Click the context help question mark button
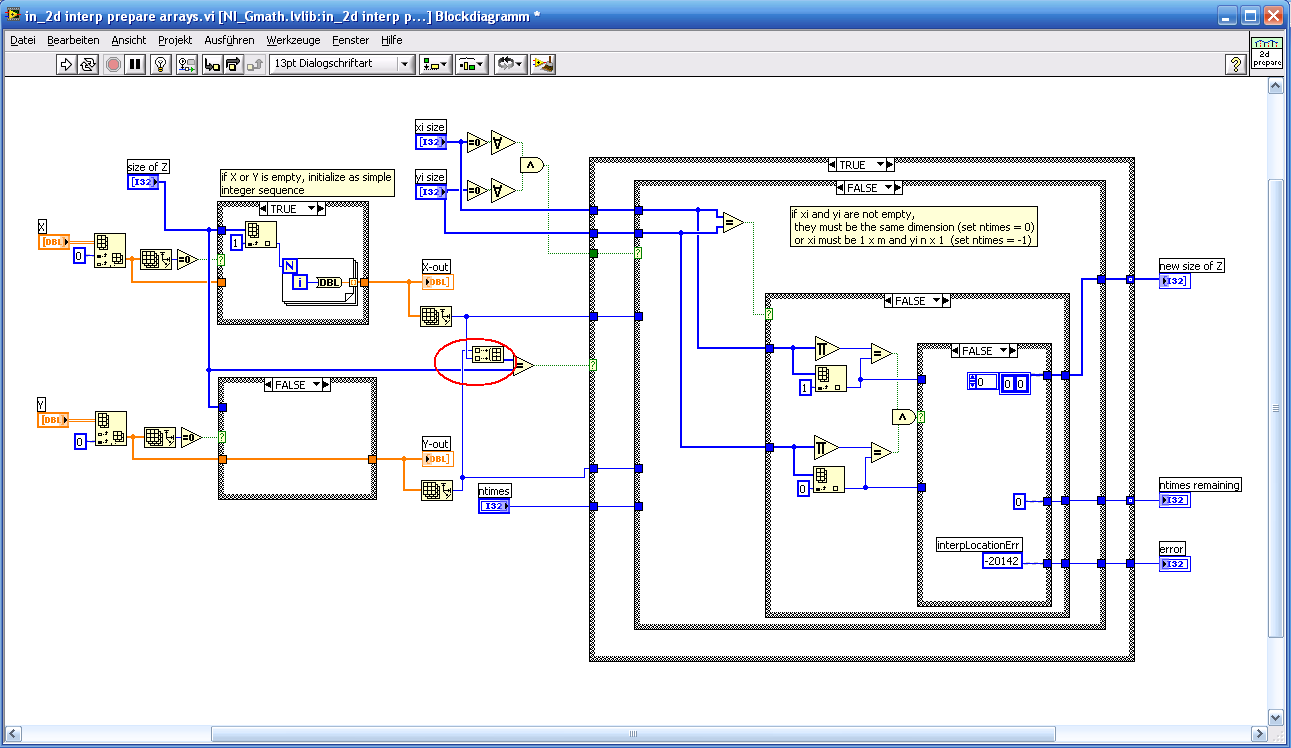The height and width of the screenshot is (748, 1291). coord(1236,64)
